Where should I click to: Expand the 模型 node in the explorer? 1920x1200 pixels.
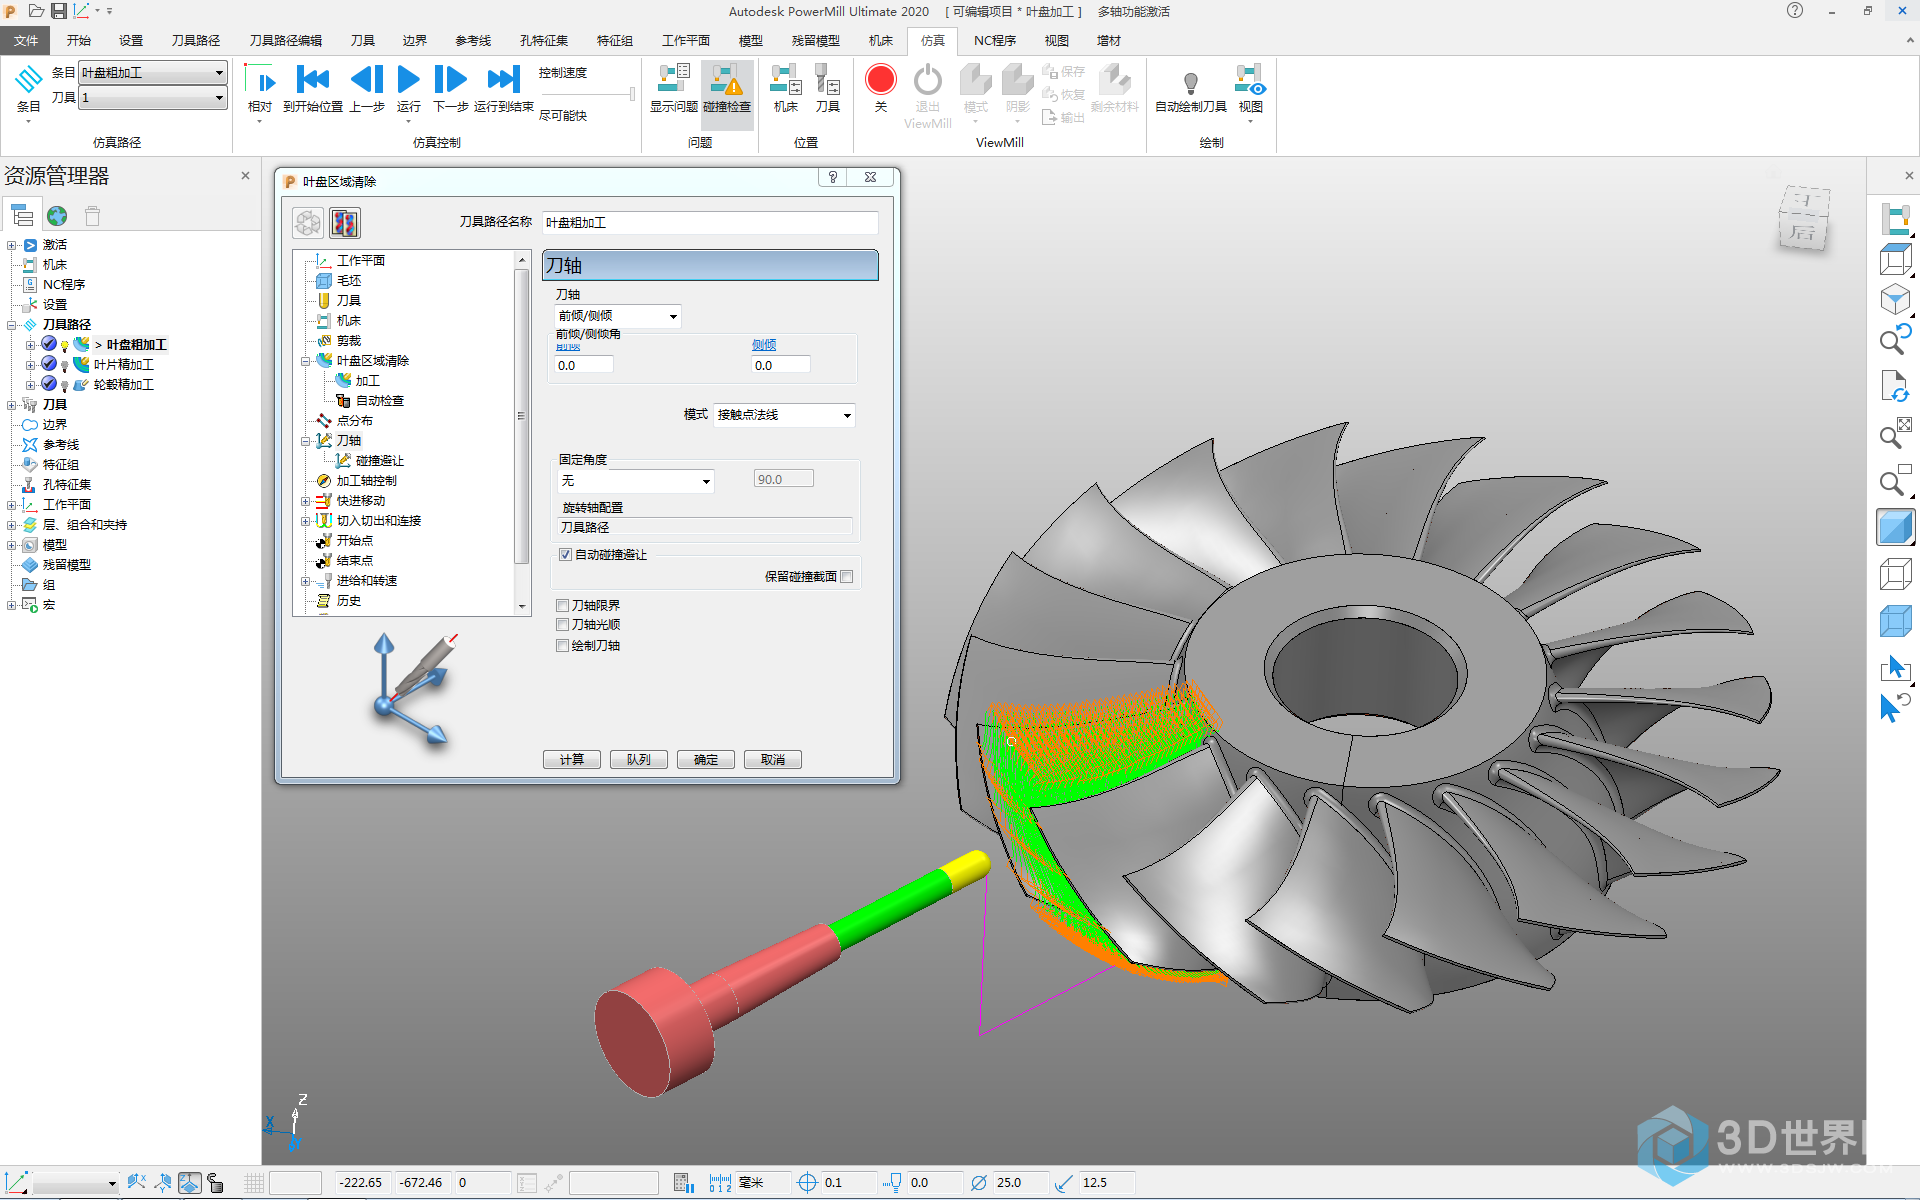coord(11,545)
